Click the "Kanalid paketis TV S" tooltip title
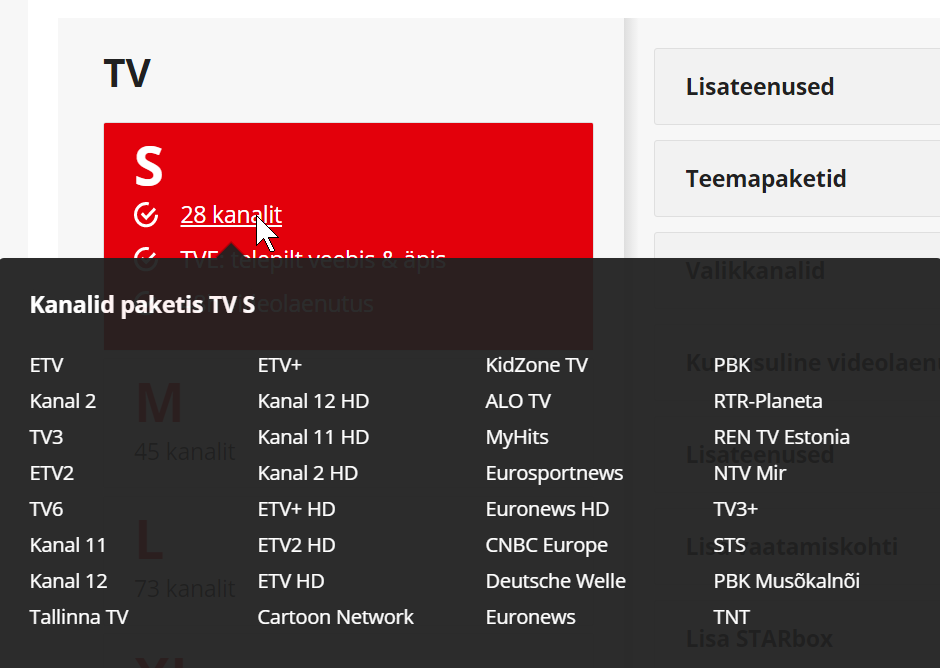 [143, 305]
